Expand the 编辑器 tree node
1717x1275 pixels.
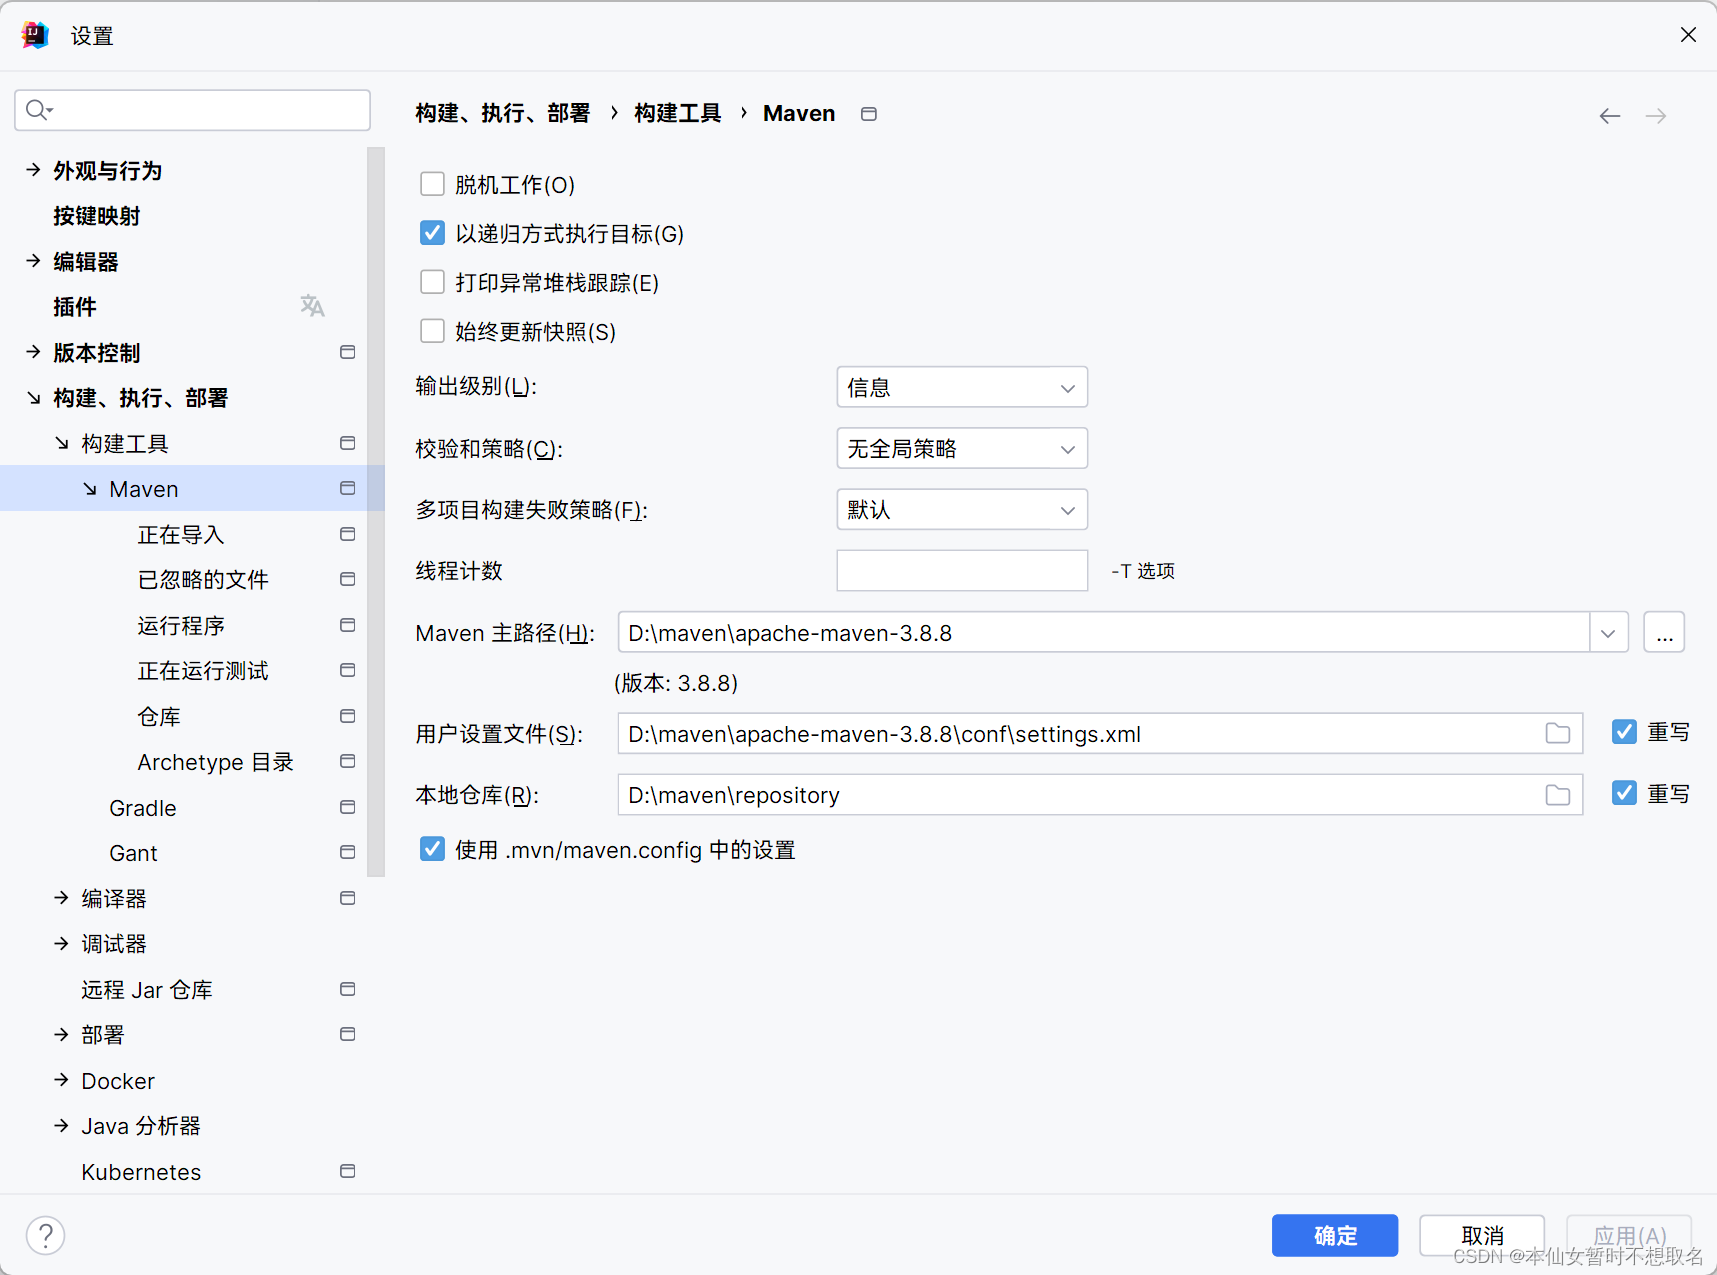pyautogui.click(x=34, y=261)
